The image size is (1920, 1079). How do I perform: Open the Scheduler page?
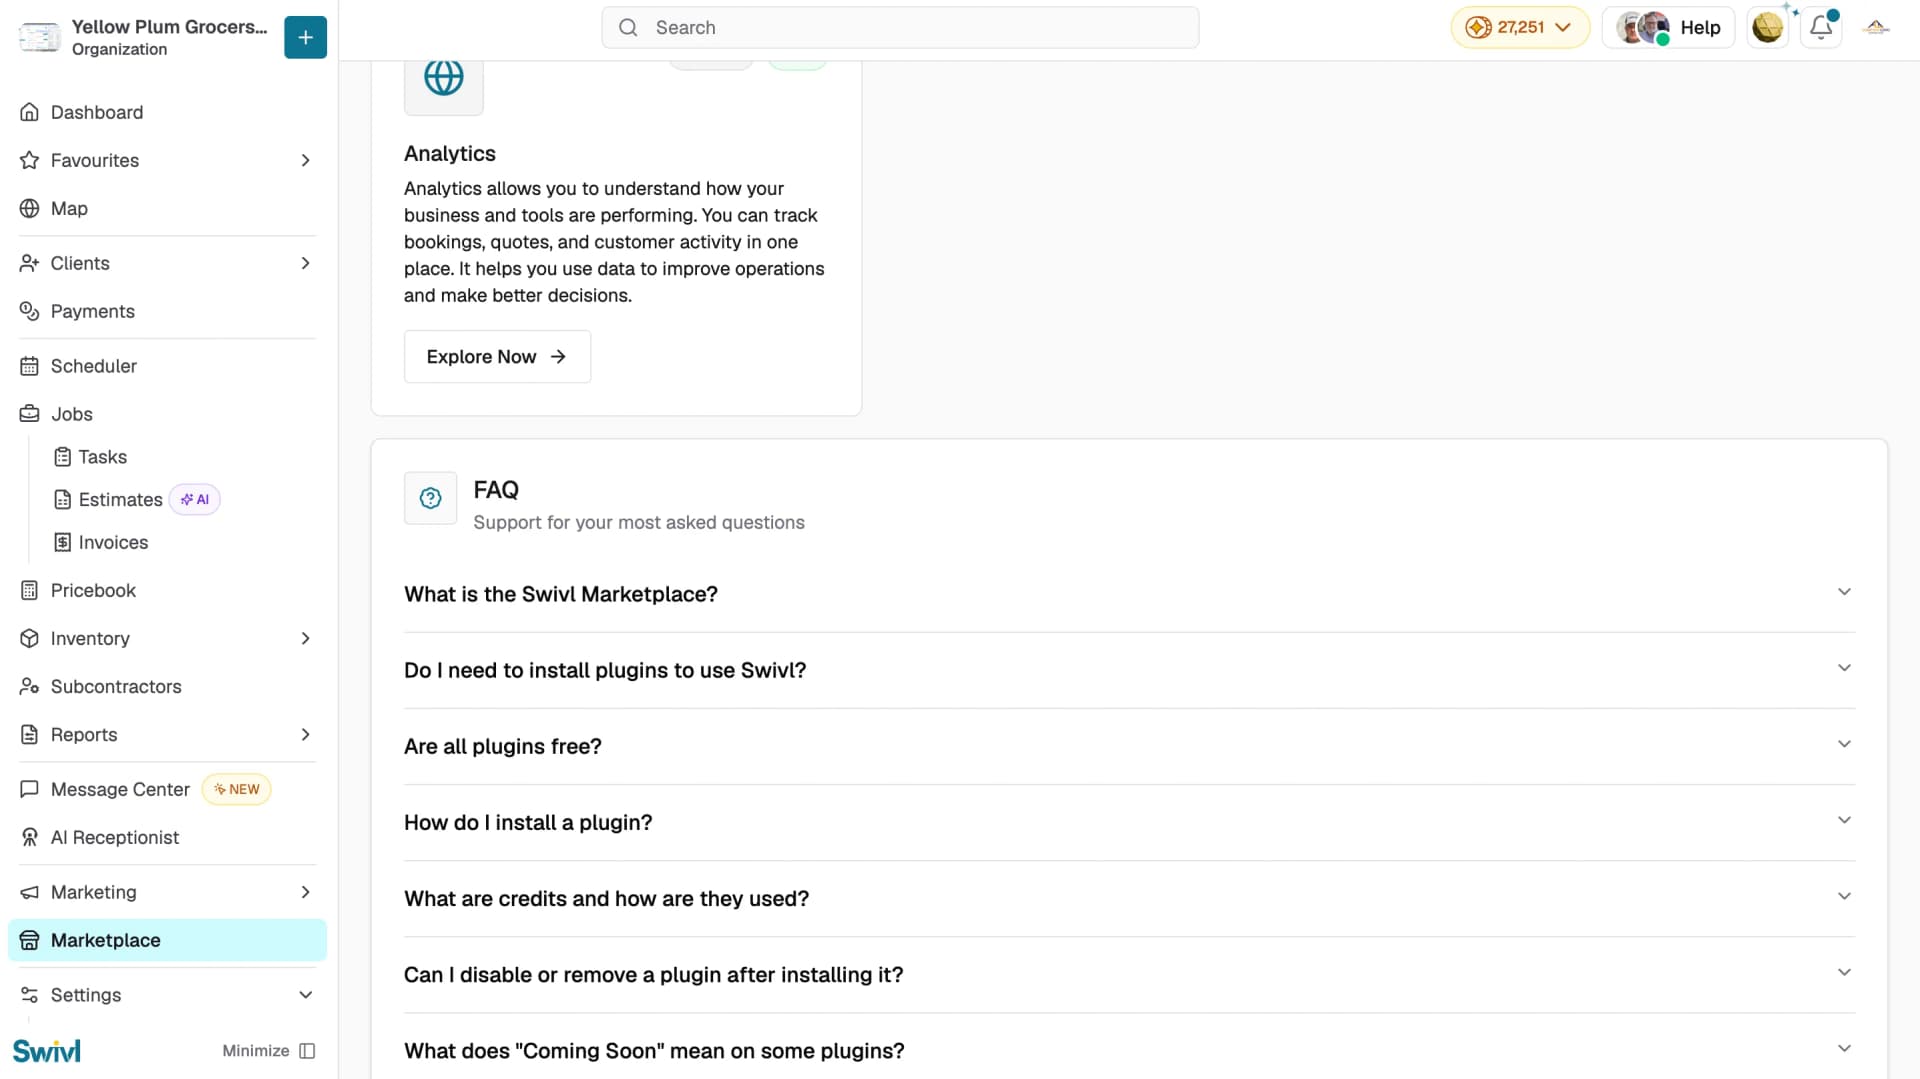pyautogui.click(x=167, y=366)
